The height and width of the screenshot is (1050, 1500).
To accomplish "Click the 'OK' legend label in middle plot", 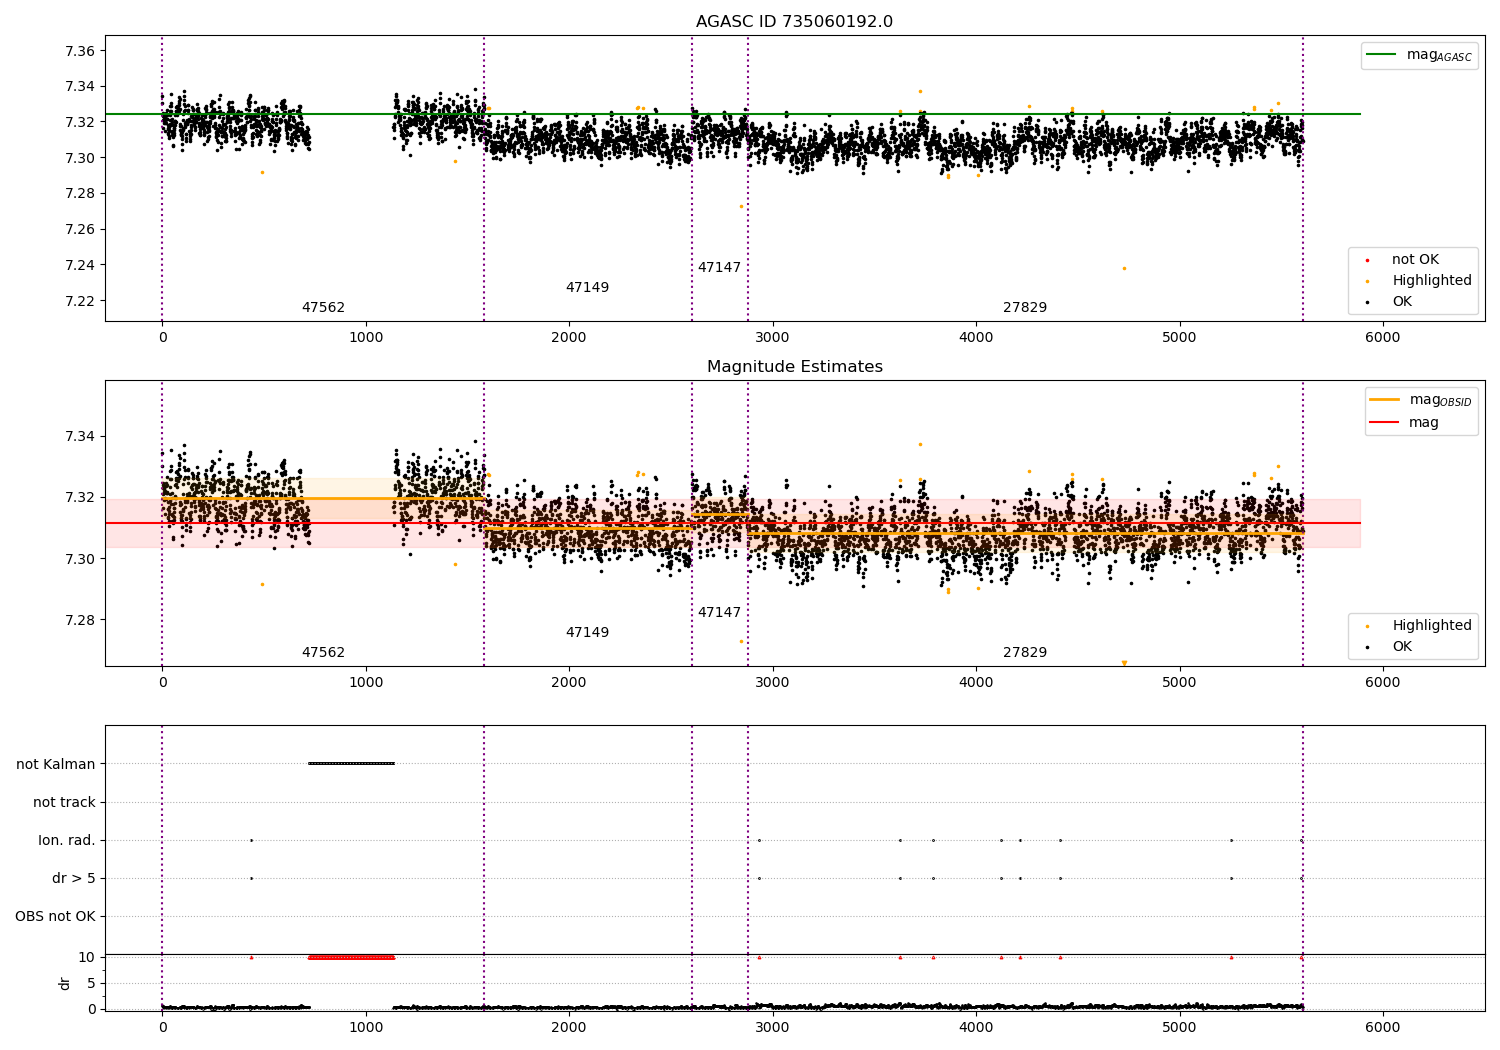I will [x=1402, y=647].
